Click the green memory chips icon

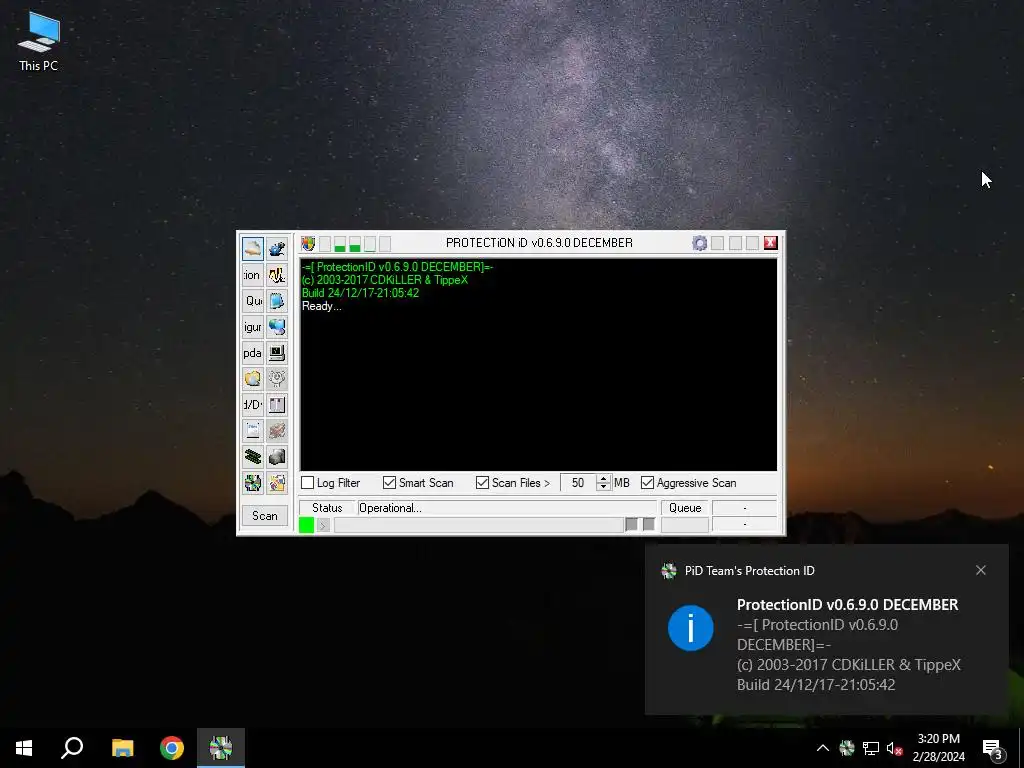pos(253,456)
